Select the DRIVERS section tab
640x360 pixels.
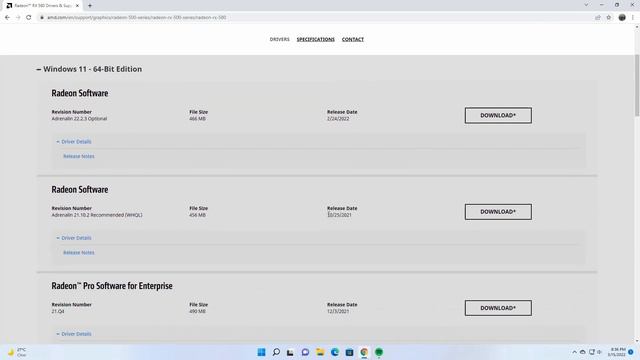coord(280,39)
